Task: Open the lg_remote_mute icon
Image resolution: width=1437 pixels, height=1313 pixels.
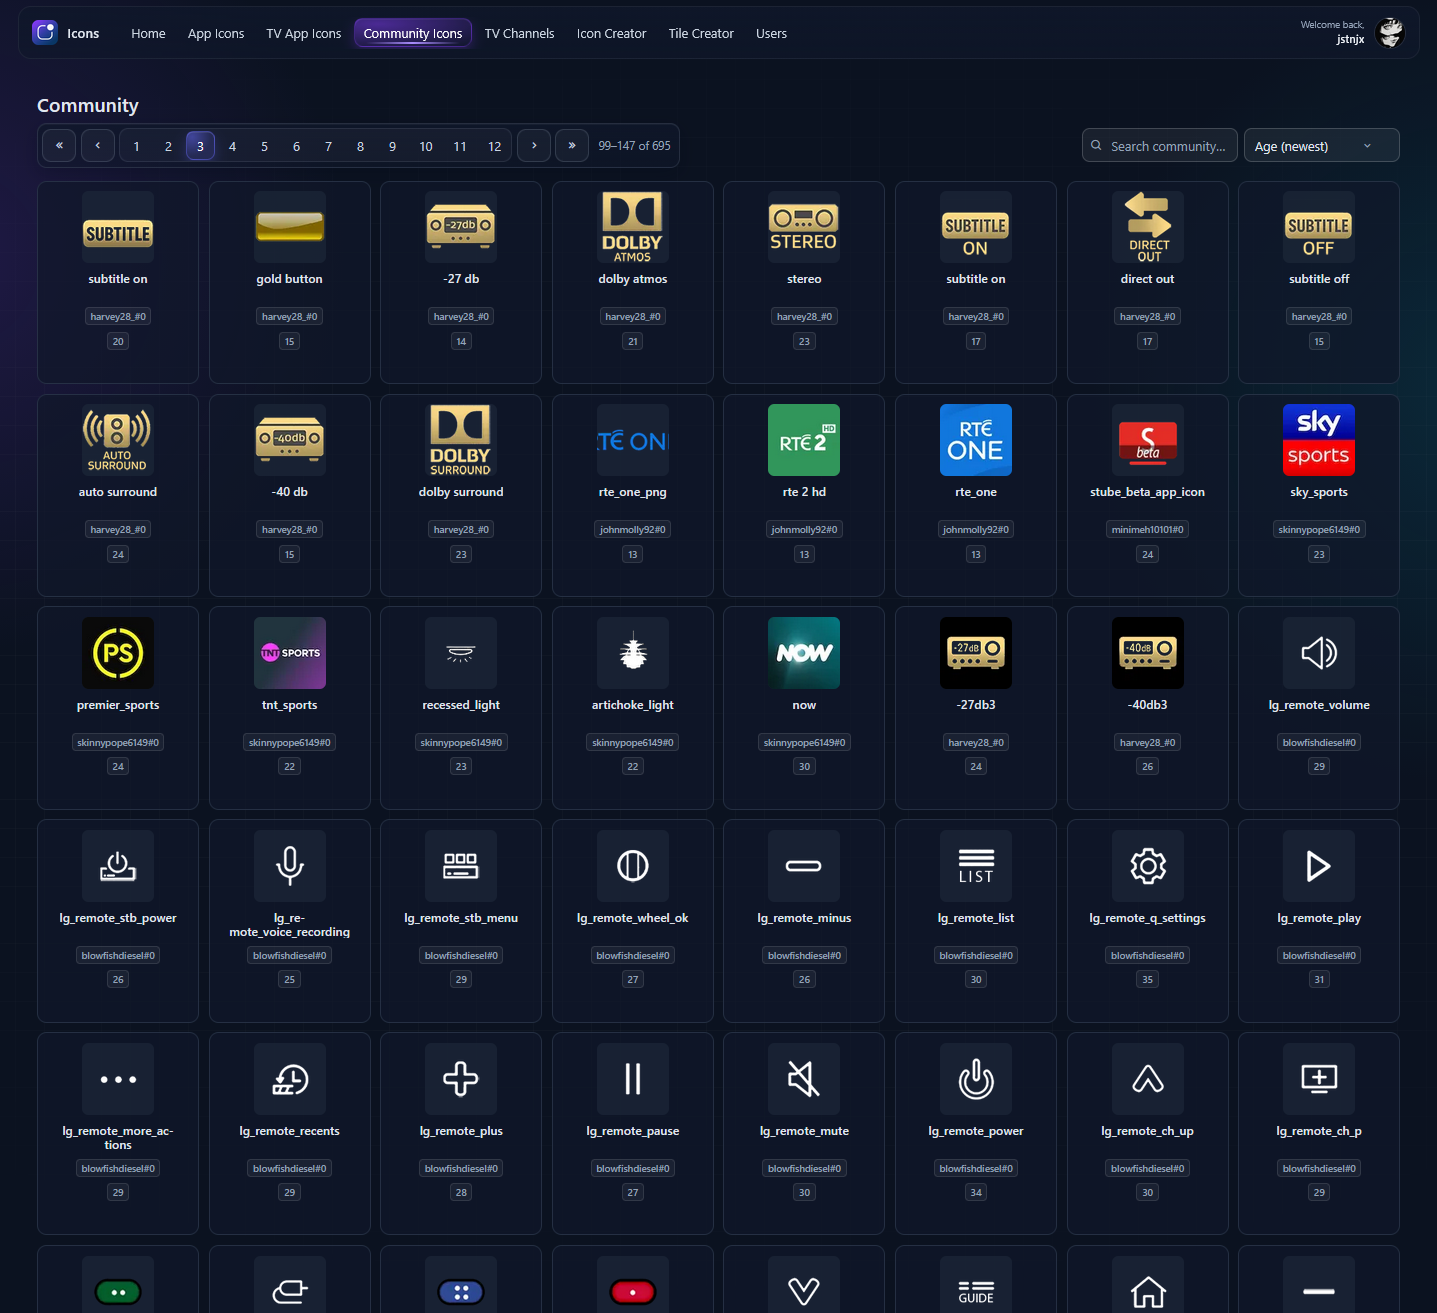Action: point(804,1079)
